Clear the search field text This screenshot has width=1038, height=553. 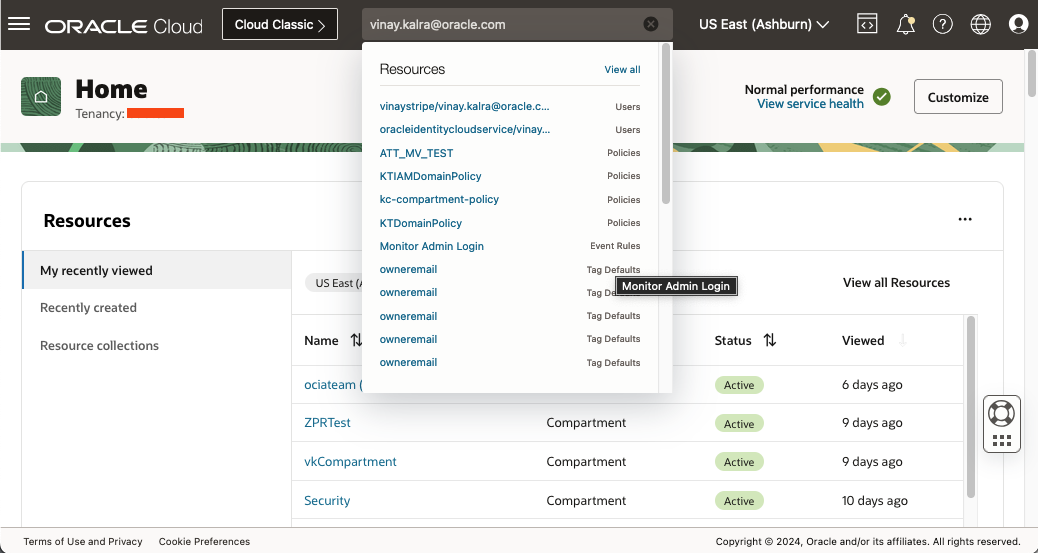click(651, 25)
